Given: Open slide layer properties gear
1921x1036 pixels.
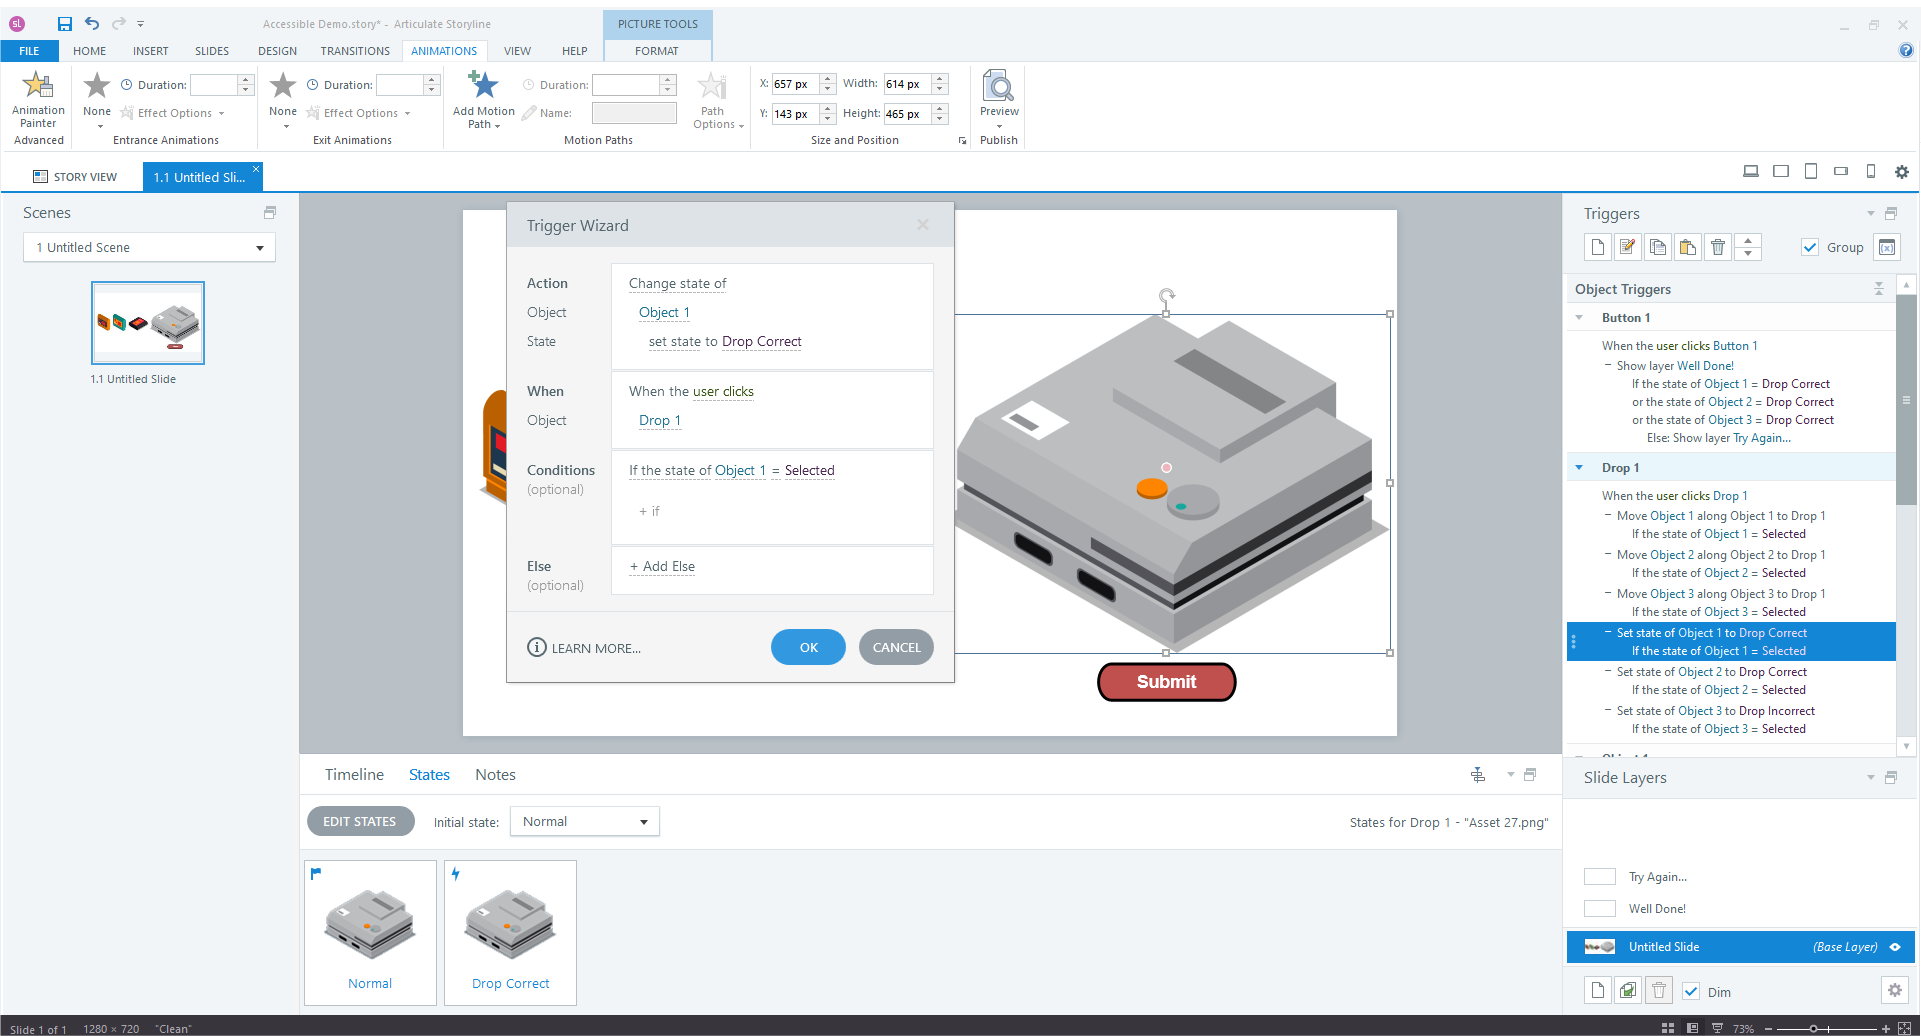Looking at the screenshot, I should 1894,990.
